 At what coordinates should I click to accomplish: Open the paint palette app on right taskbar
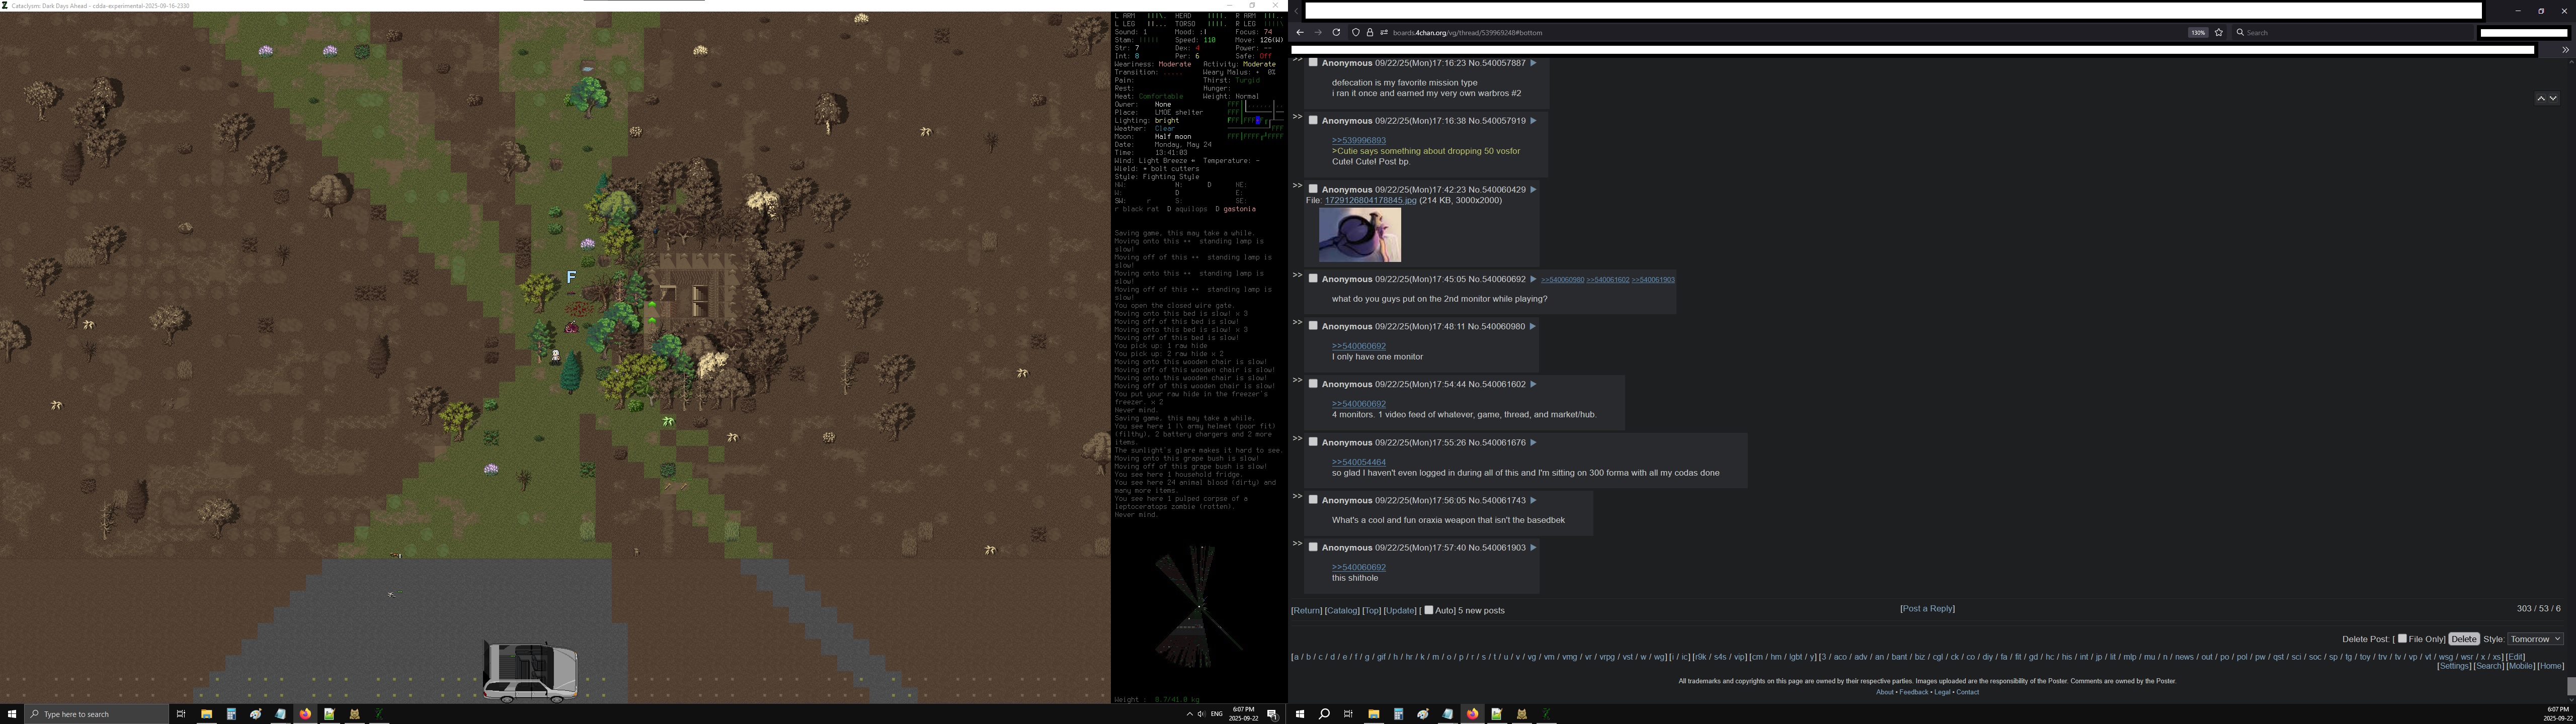(x=1423, y=714)
